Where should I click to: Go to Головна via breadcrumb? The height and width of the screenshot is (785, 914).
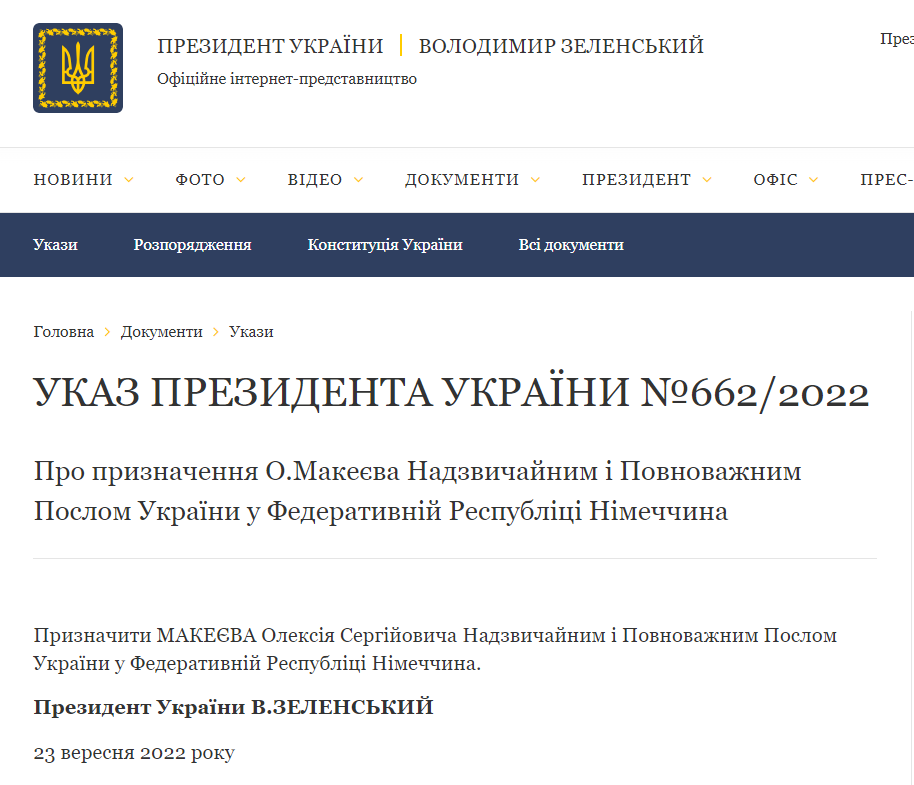pyautogui.click(x=63, y=331)
